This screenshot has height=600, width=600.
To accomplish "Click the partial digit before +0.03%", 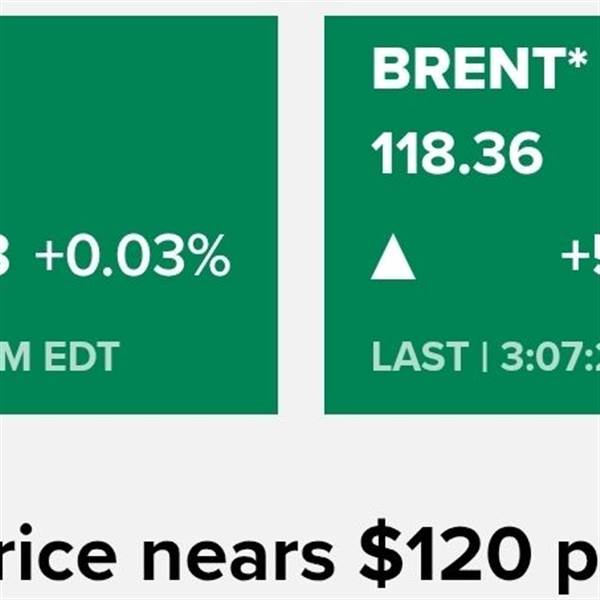I will pyautogui.click(x=8, y=258).
